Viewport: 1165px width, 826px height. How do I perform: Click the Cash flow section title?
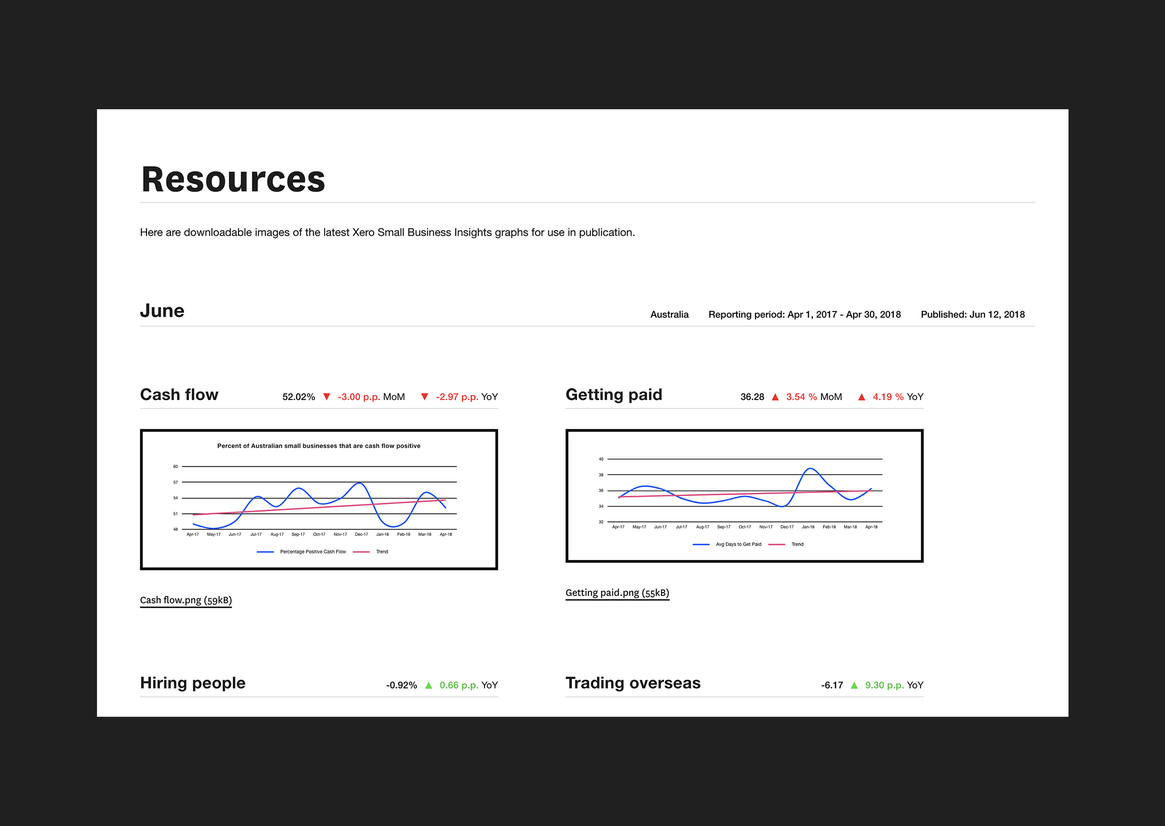179,395
